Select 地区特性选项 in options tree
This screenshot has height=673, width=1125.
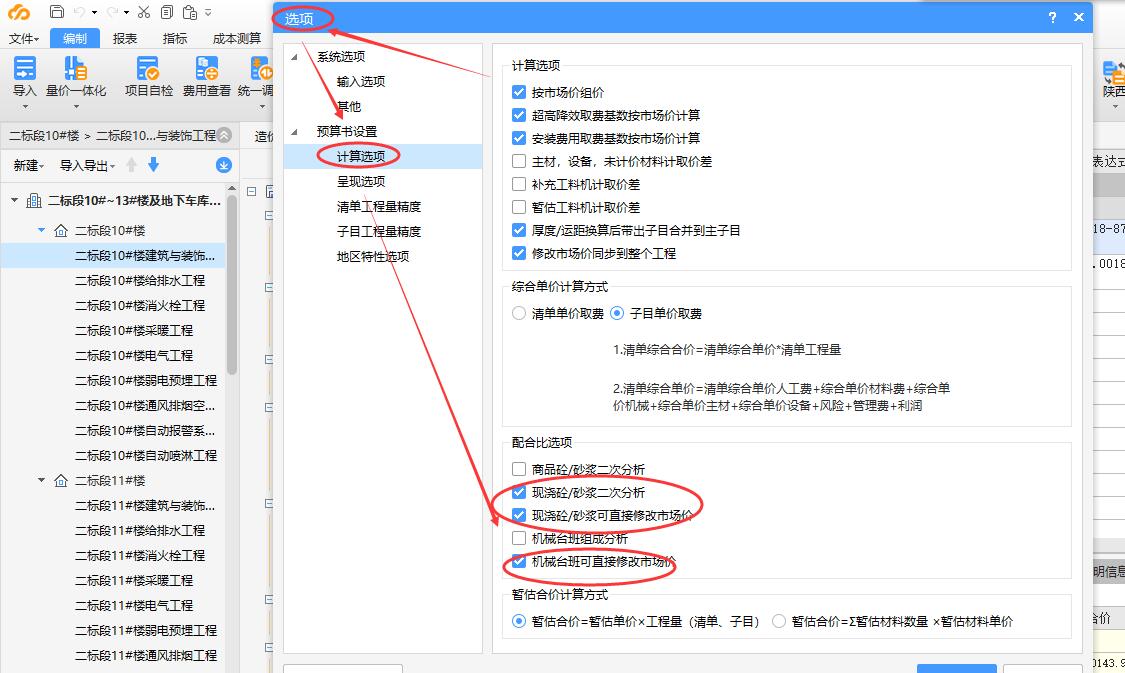(373, 257)
